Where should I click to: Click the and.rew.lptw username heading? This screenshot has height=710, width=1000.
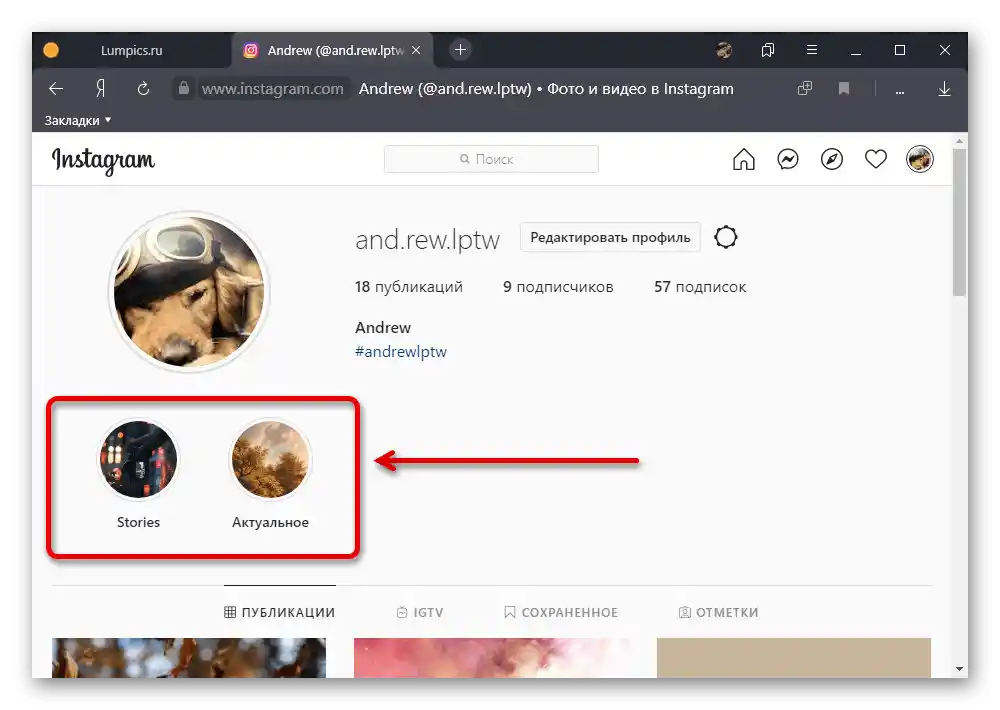(427, 240)
